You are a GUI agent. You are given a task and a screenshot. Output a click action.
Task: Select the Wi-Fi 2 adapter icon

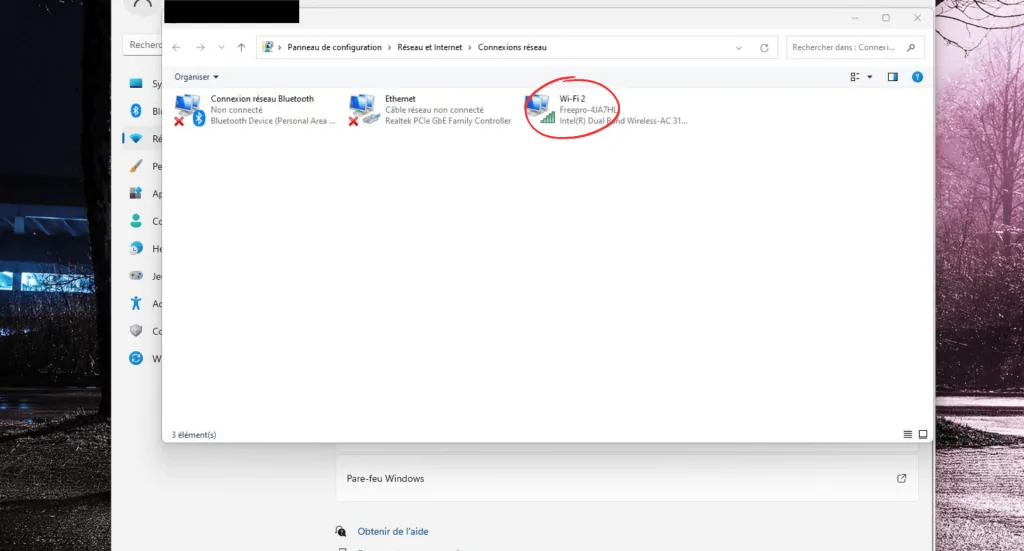[x=539, y=110]
